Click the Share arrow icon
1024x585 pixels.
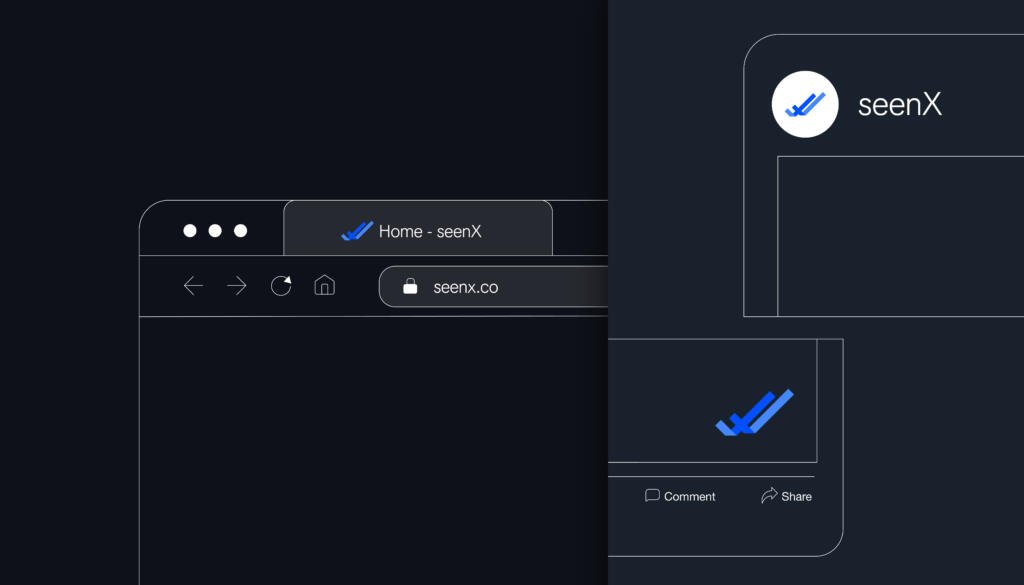[769, 496]
